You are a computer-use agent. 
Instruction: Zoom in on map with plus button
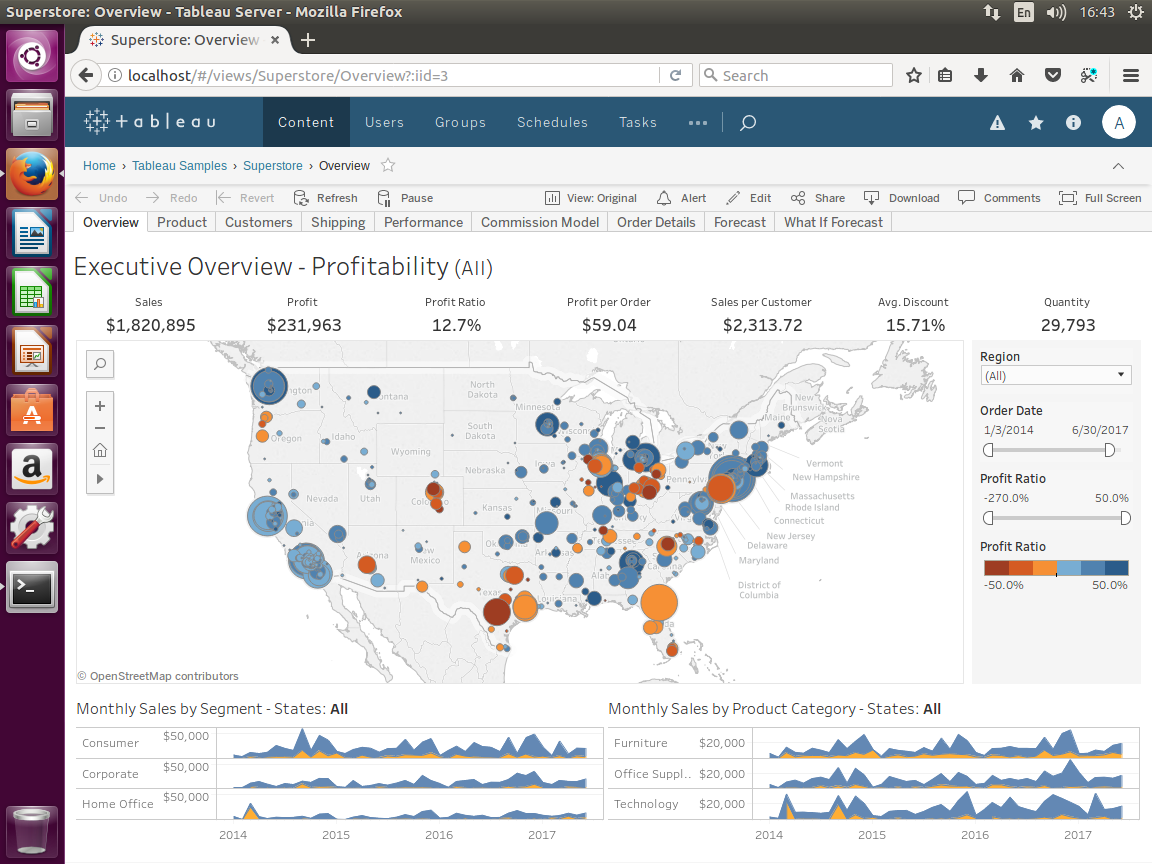click(100, 406)
